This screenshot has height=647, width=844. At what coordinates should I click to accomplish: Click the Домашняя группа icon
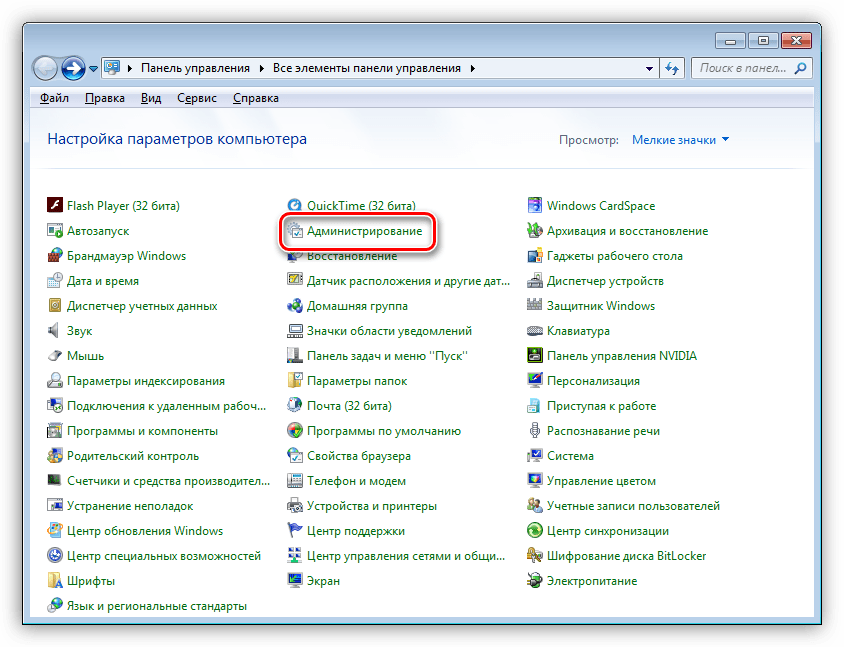click(296, 306)
